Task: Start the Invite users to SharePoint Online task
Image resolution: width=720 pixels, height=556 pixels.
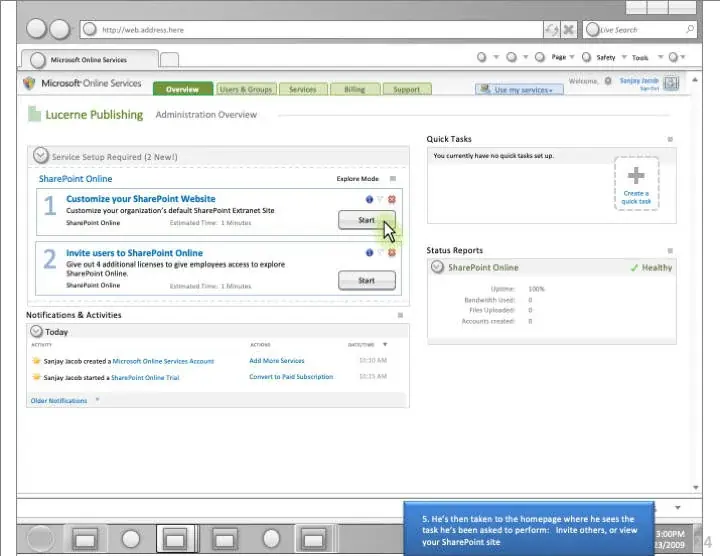Action: pos(366,280)
